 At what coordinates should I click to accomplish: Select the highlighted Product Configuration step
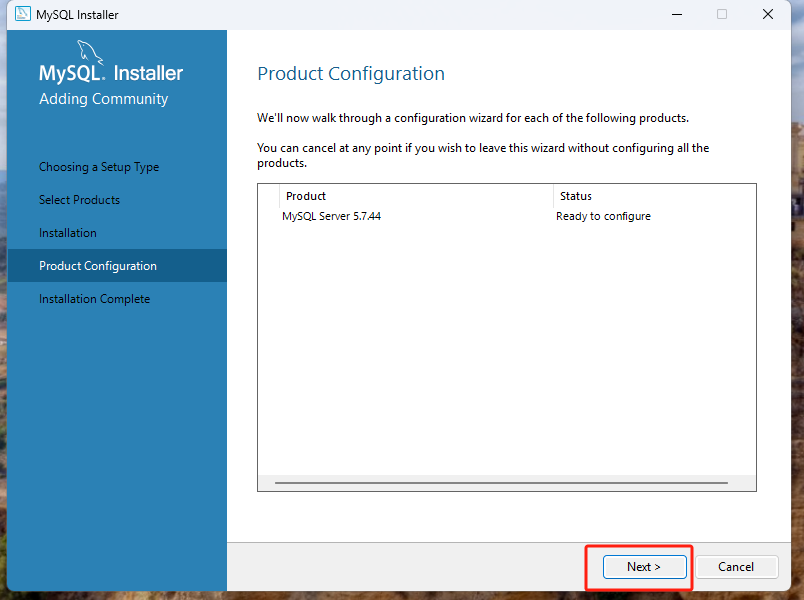[x=98, y=266]
